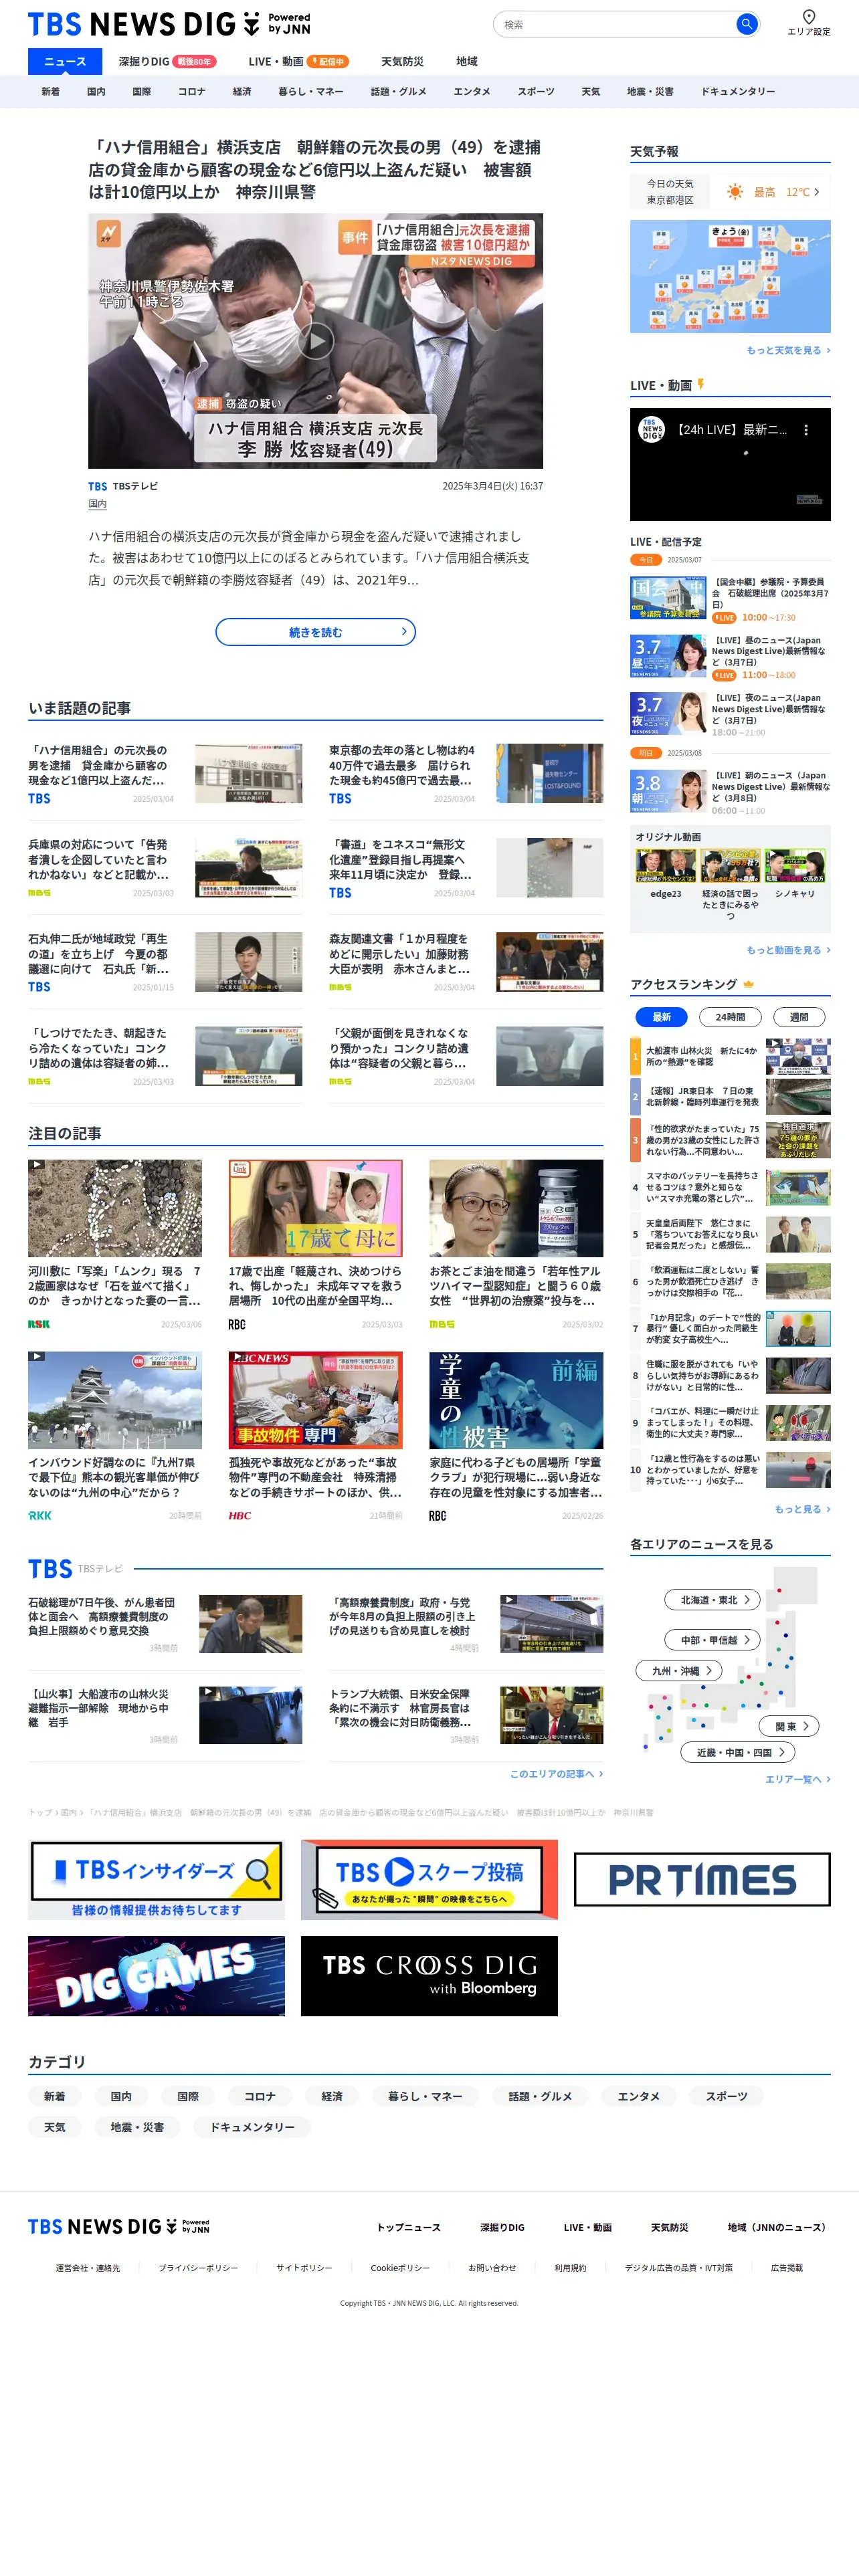Open footer お問い合わせ link
This screenshot has width=859, height=2576.
(x=492, y=2268)
